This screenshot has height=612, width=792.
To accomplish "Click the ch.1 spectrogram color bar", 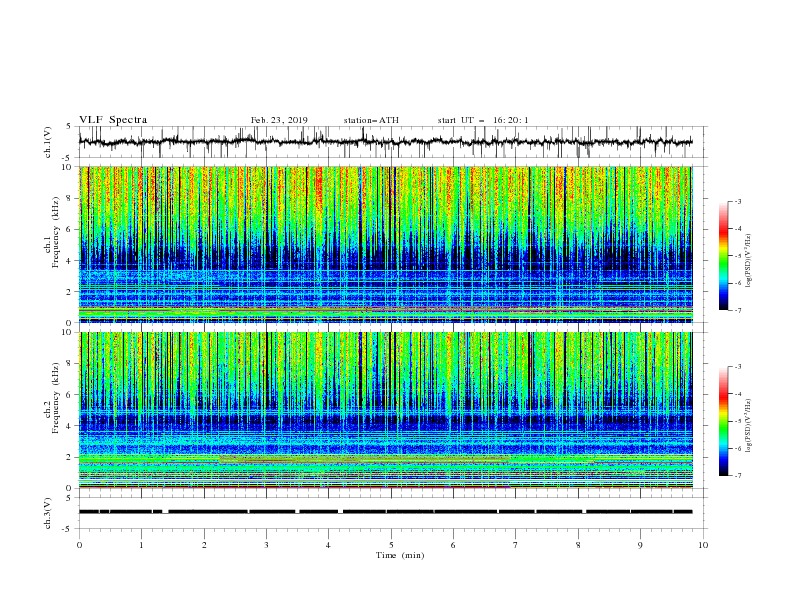I will [723, 256].
